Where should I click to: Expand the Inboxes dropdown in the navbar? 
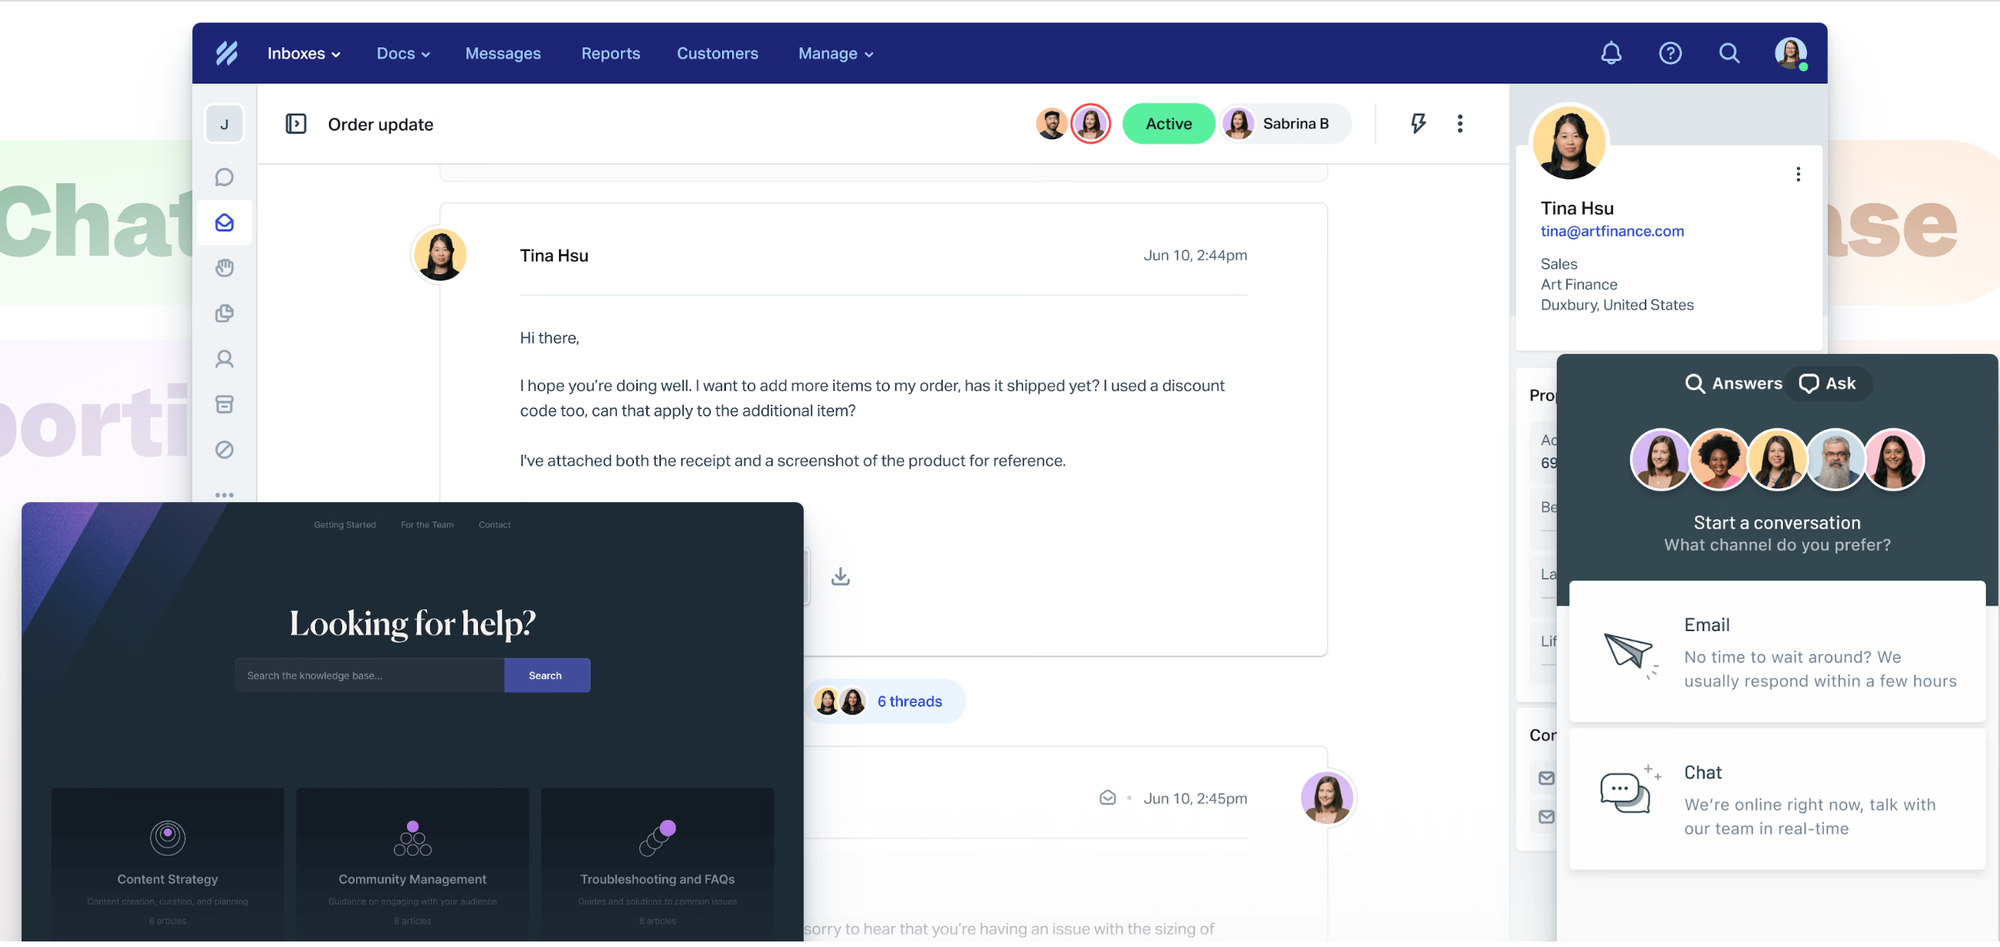pyautogui.click(x=303, y=53)
